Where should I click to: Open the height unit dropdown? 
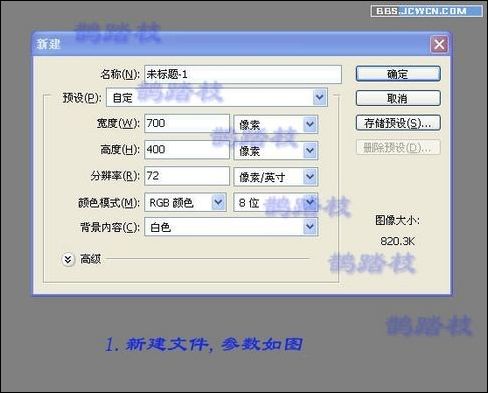tap(276, 150)
